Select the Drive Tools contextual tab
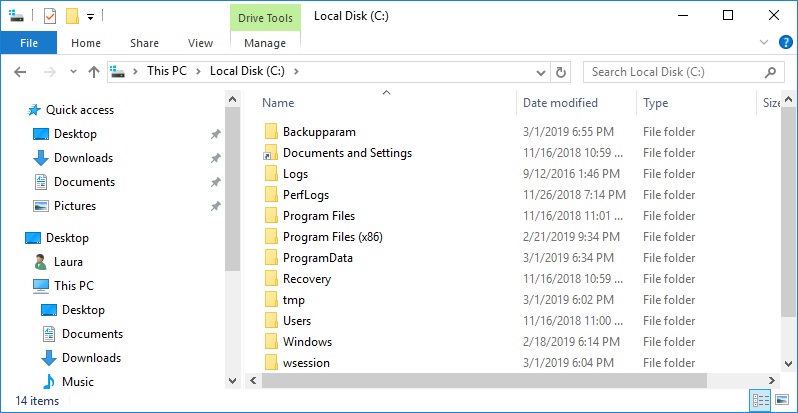This screenshot has height=413, width=798. (x=265, y=18)
